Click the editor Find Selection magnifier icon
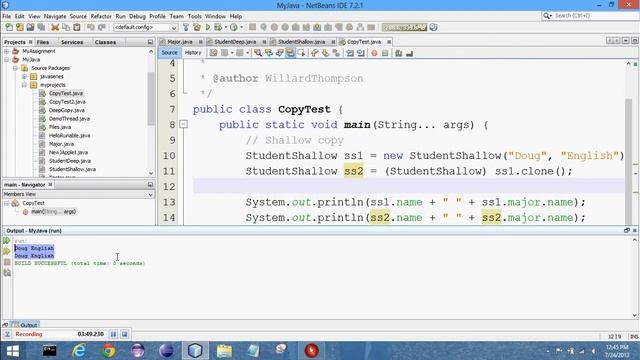This screenshot has height=360, width=640. click(258, 53)
